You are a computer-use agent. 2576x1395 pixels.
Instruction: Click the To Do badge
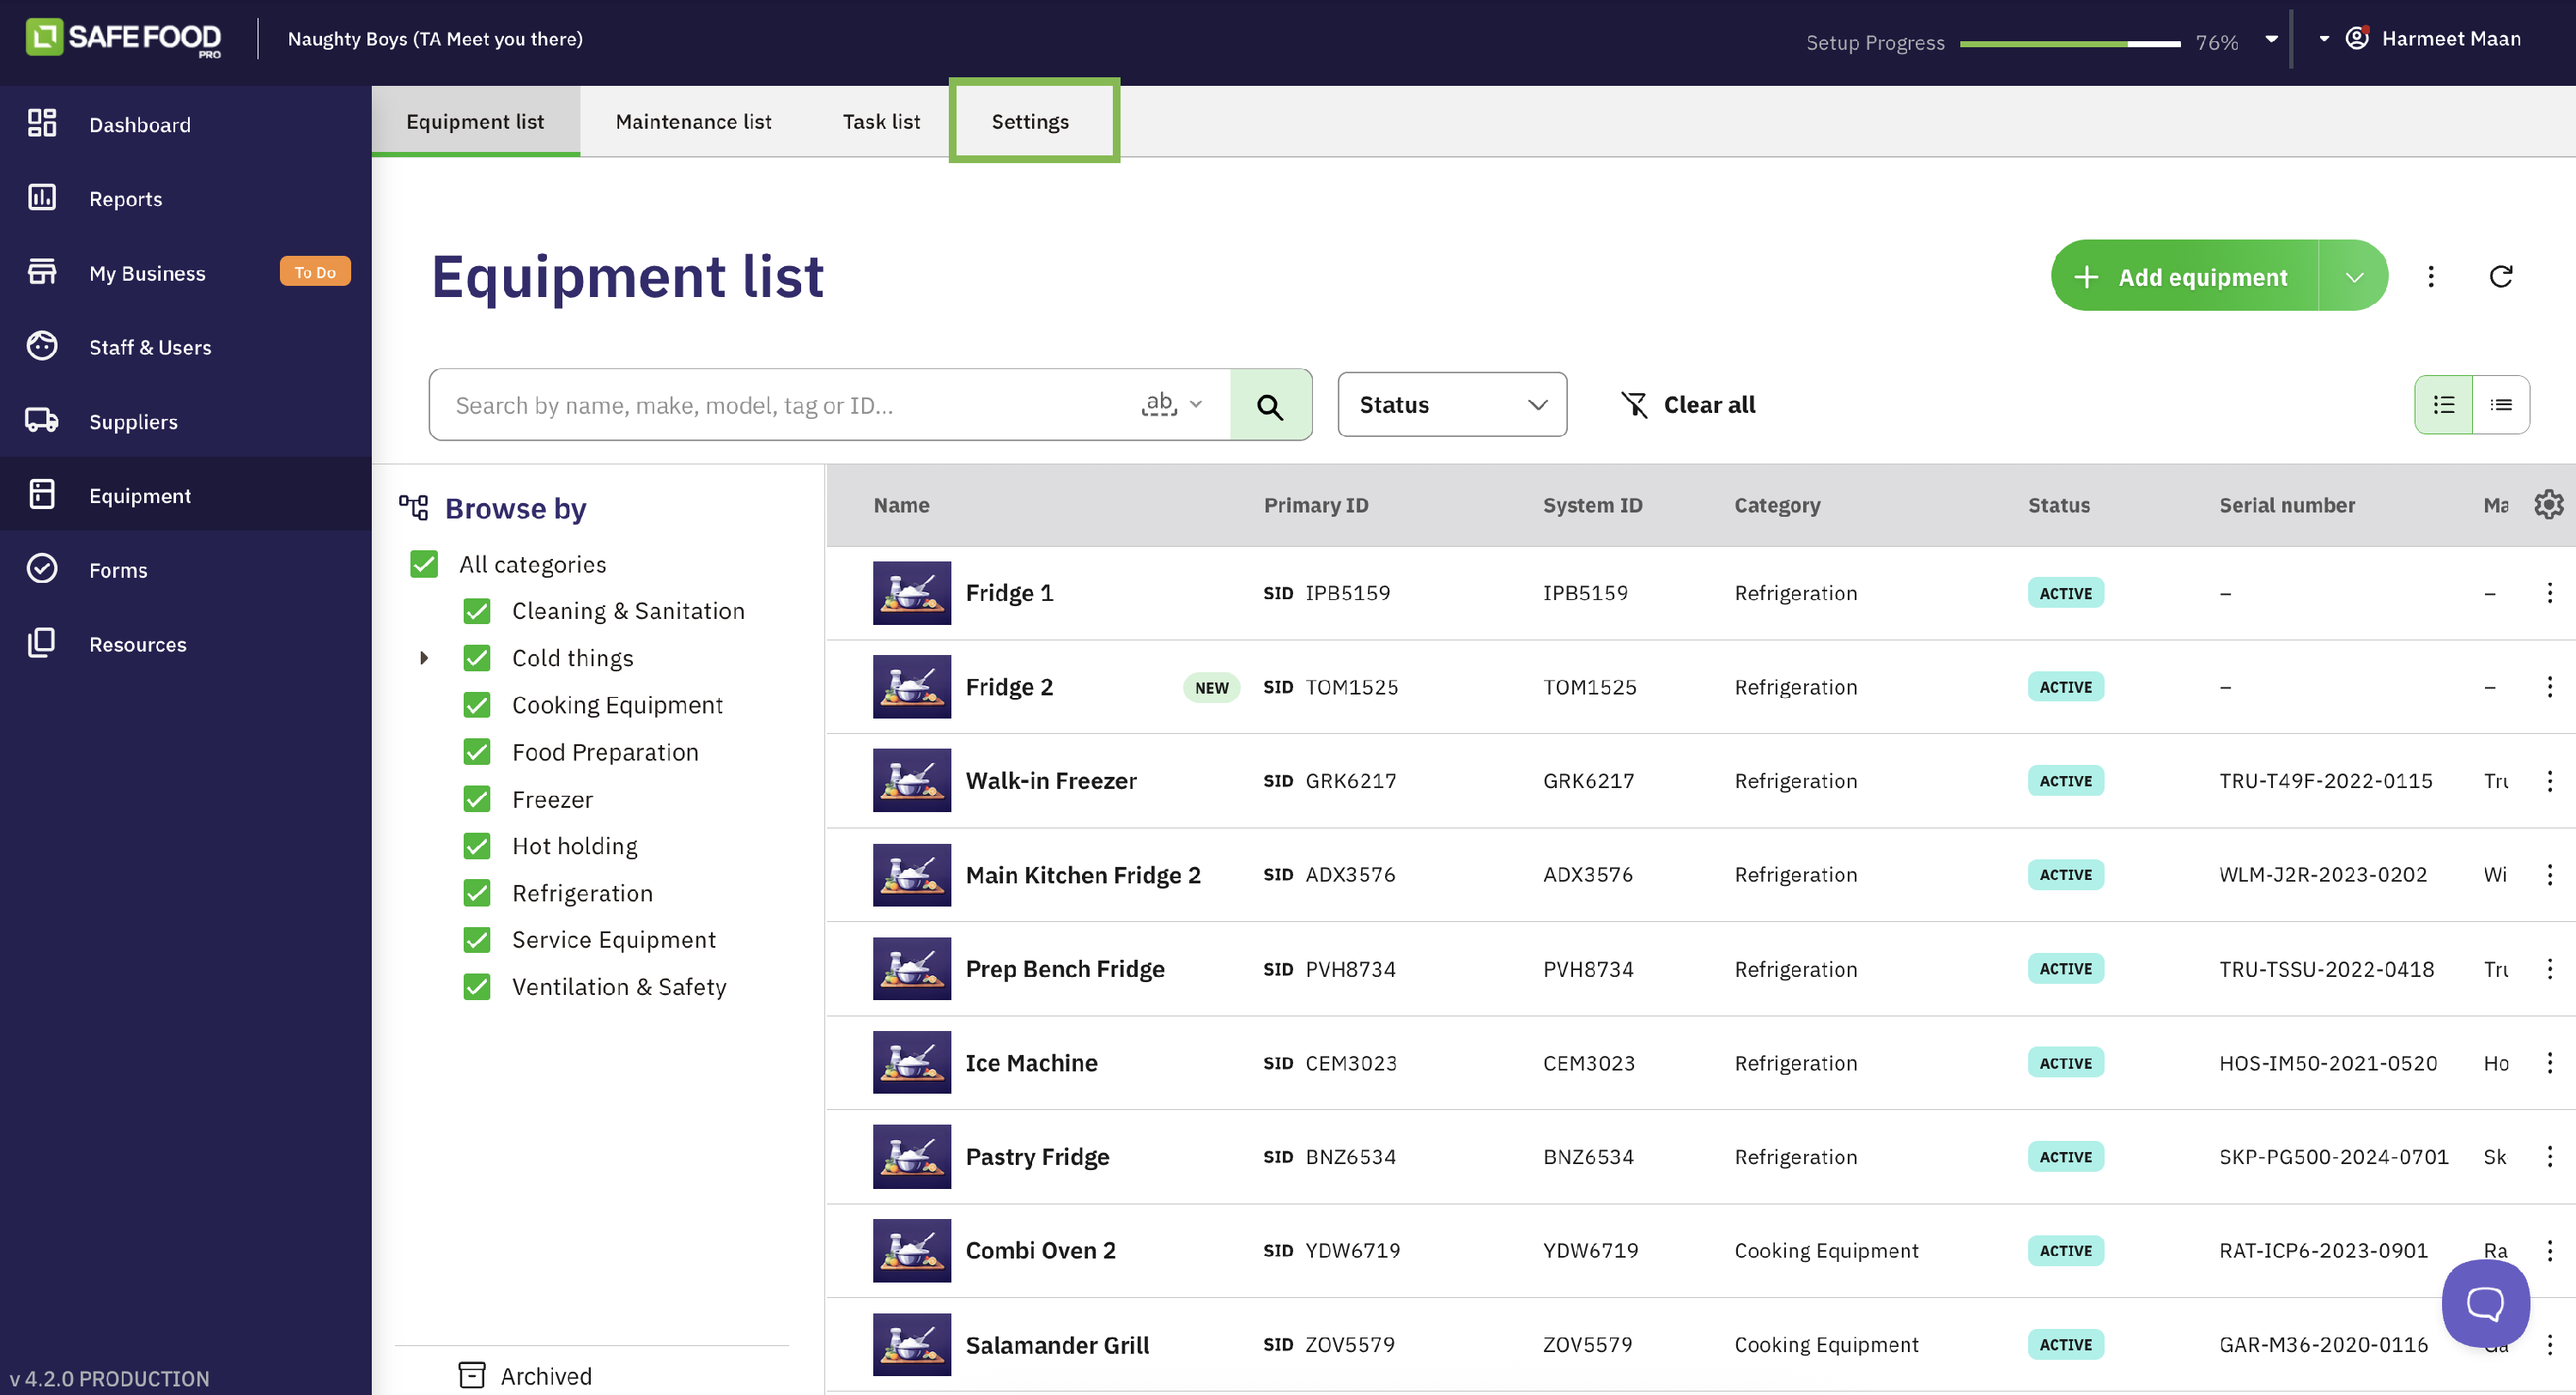point(315,272)
